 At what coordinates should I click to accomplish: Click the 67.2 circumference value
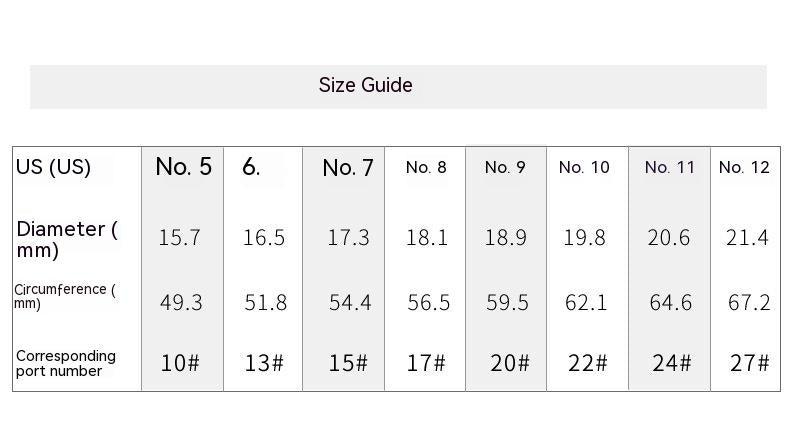click(x=749, y=302)
